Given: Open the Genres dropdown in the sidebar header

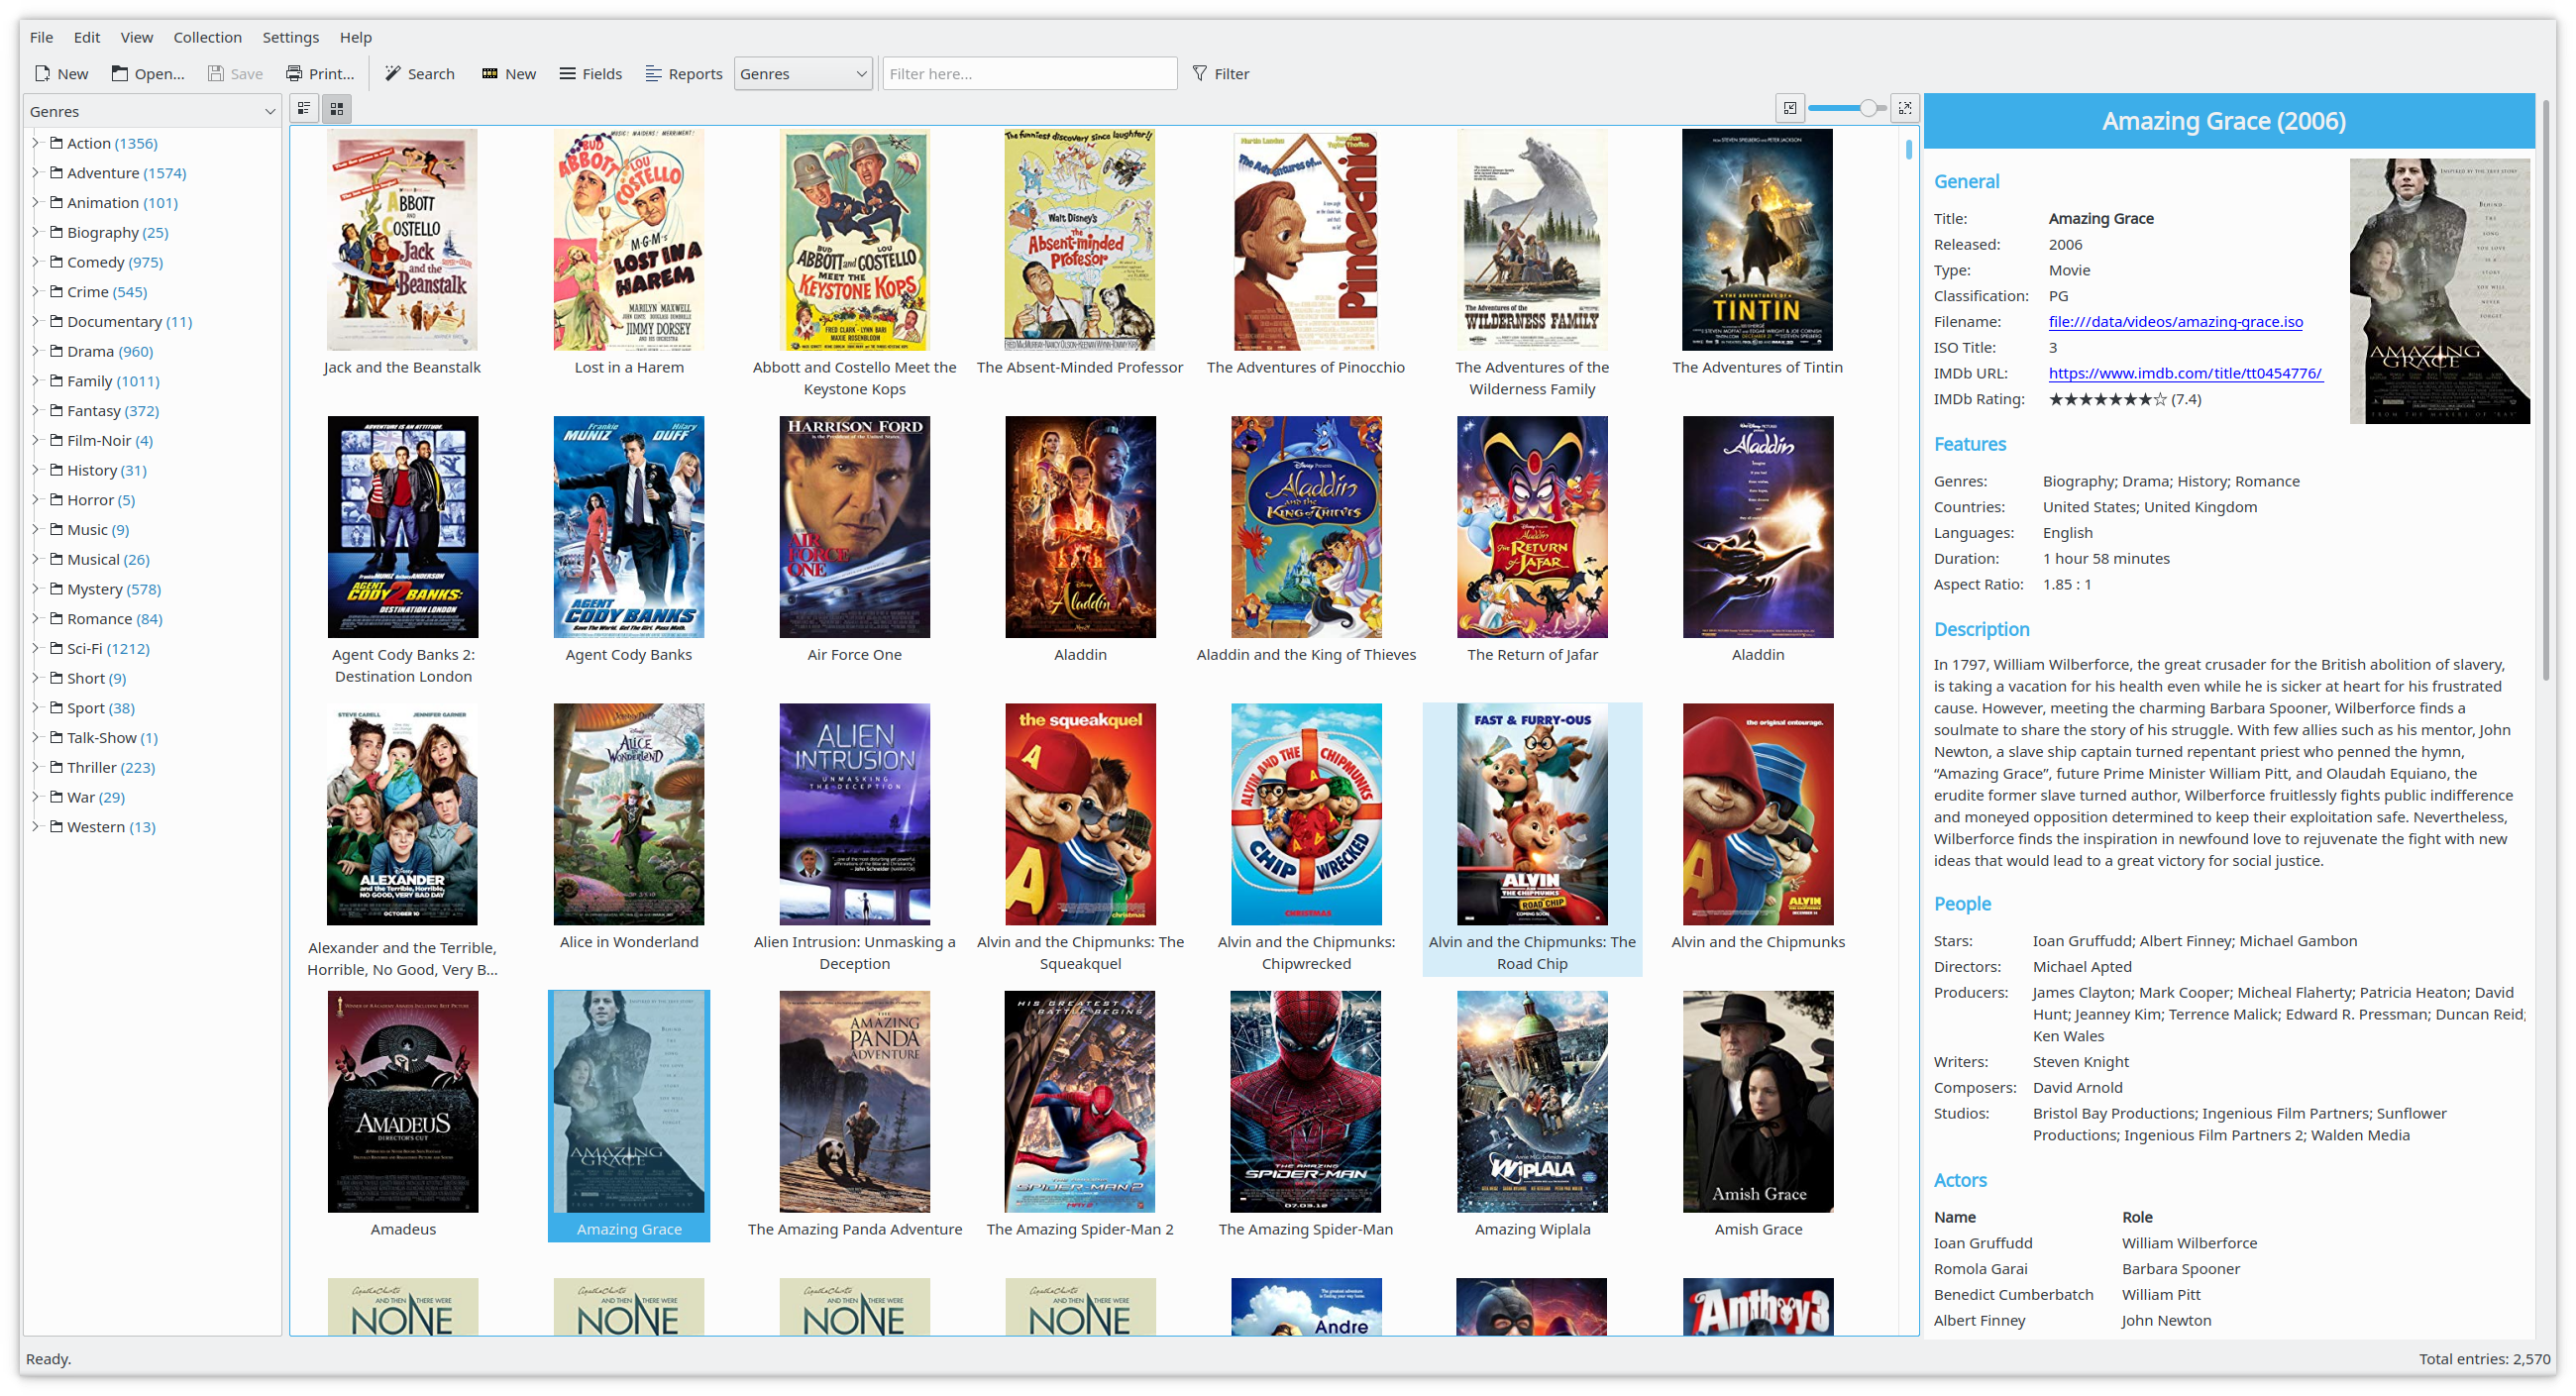Looking at the screenshot, I should [152, 111].
